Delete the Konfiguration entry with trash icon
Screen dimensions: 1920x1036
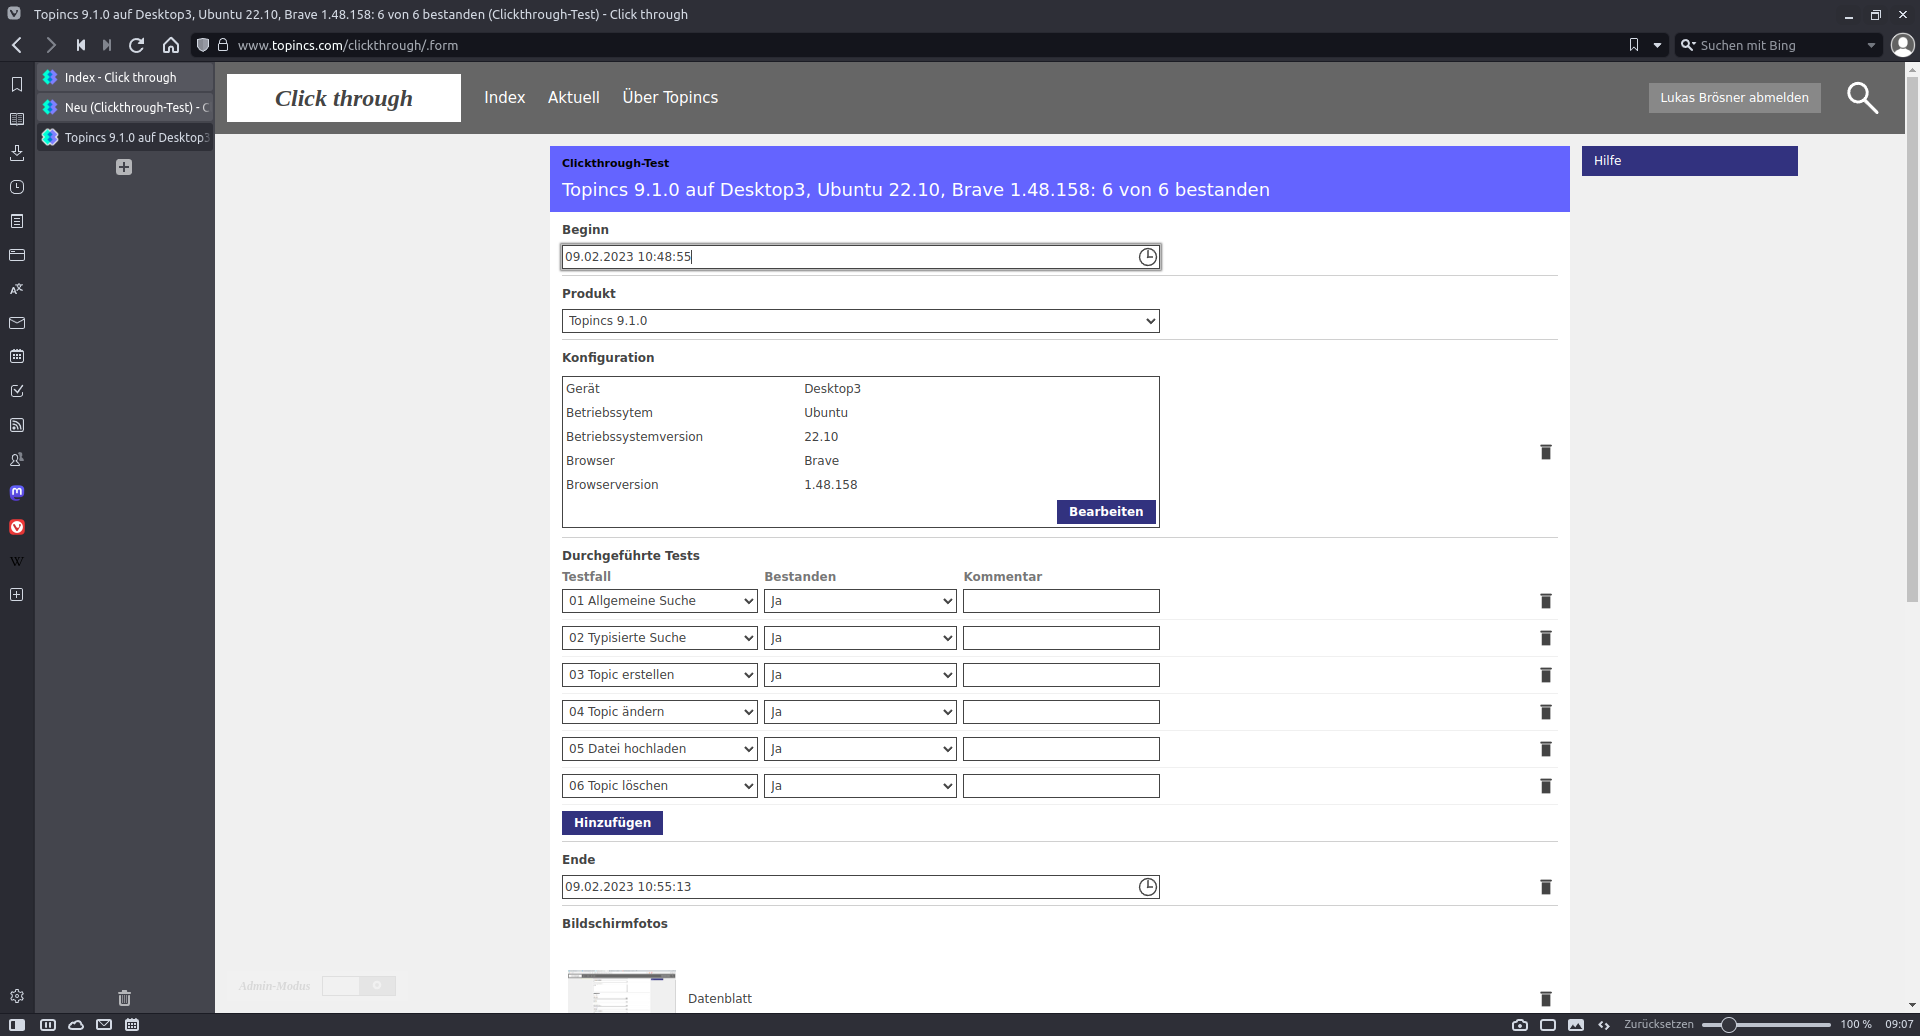(x=1545, y=452)
